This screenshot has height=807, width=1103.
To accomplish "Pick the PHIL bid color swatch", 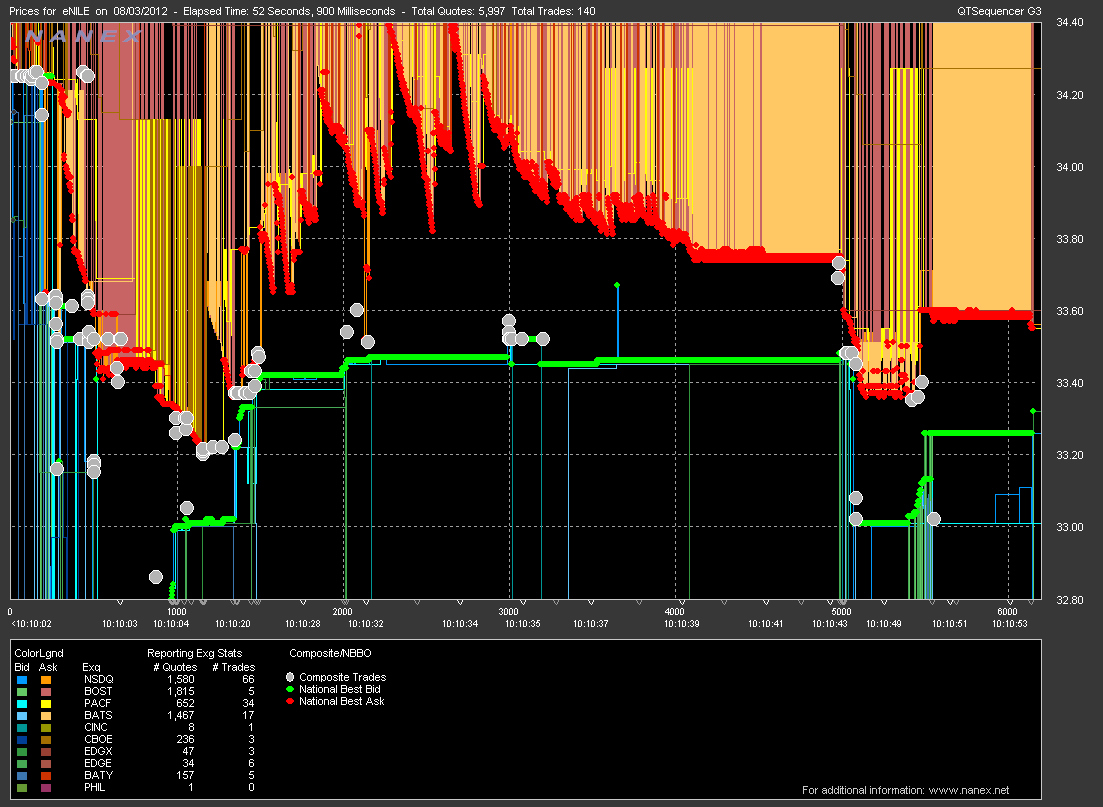I will point(22,787).
